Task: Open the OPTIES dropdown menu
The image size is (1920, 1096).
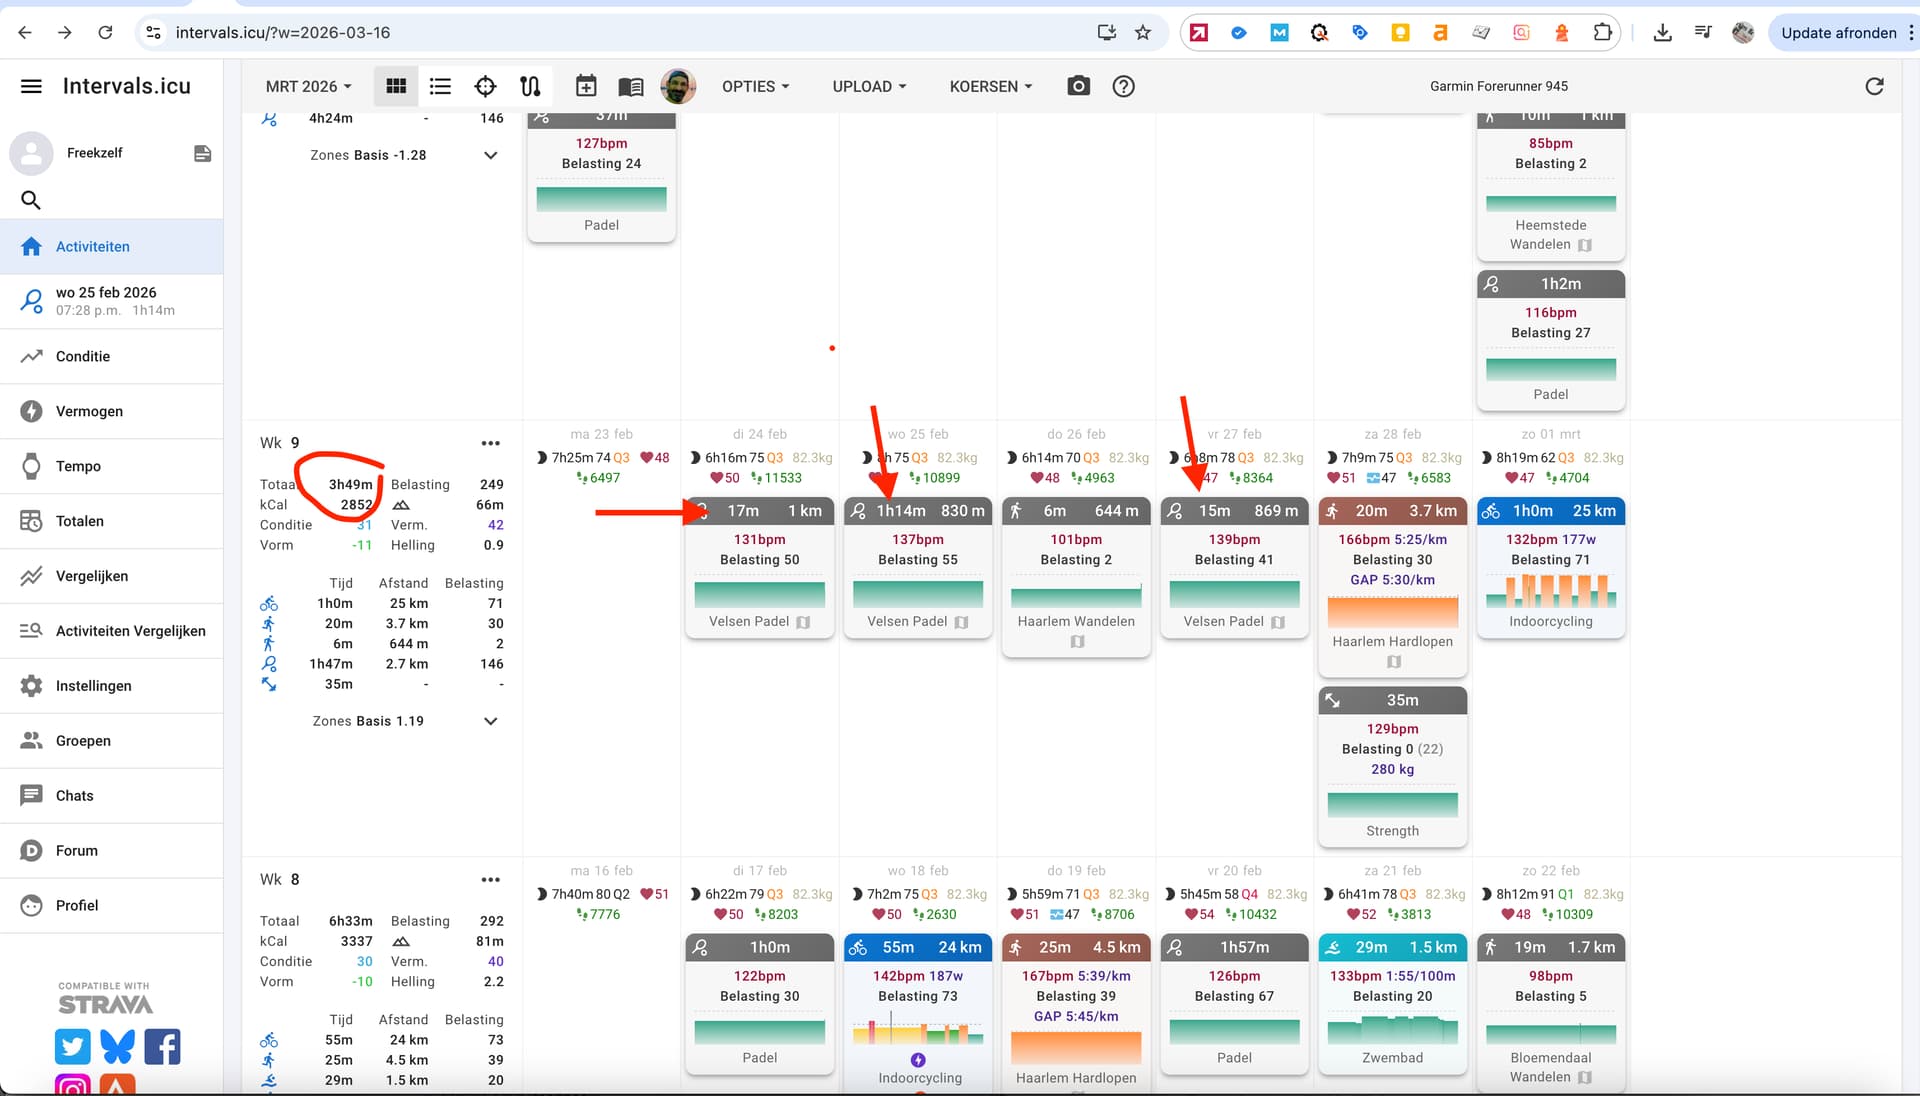Action: coord(755,86)
